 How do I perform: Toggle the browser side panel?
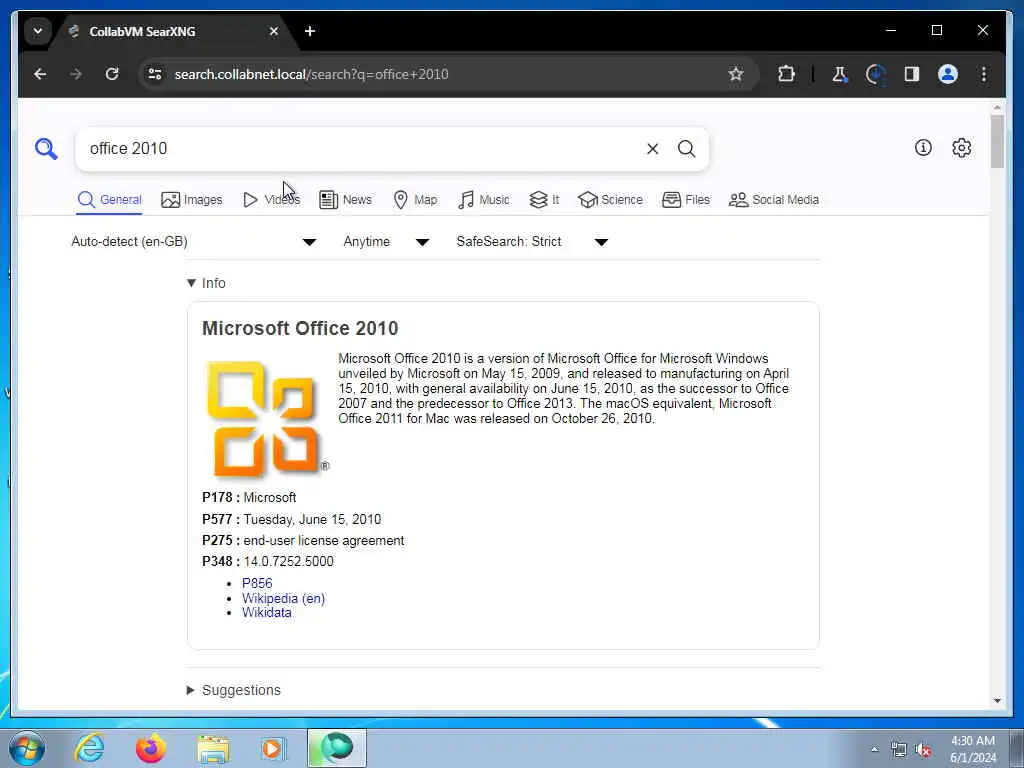click(x=912, y=74)
